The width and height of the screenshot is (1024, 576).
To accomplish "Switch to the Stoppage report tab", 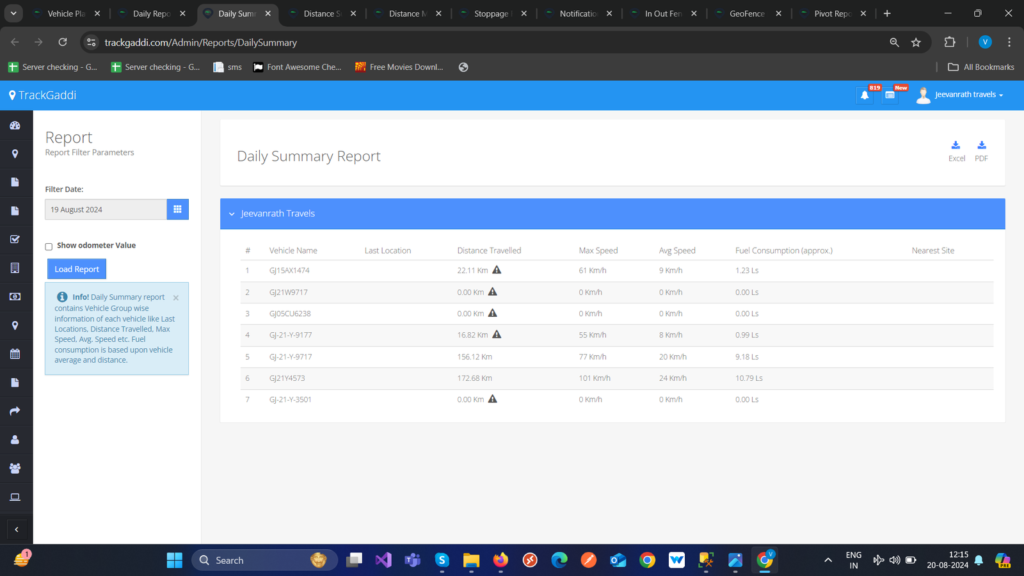I will point(493,14).
